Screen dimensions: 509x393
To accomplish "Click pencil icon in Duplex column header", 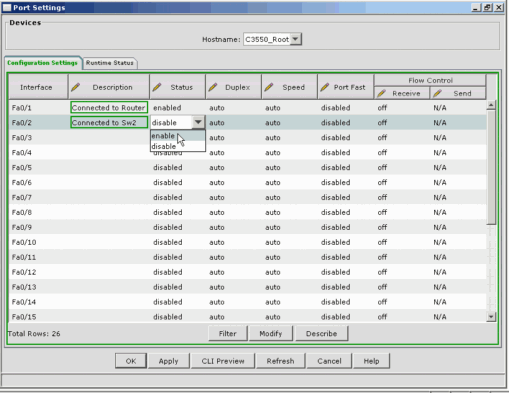I will tap(213, 87).
